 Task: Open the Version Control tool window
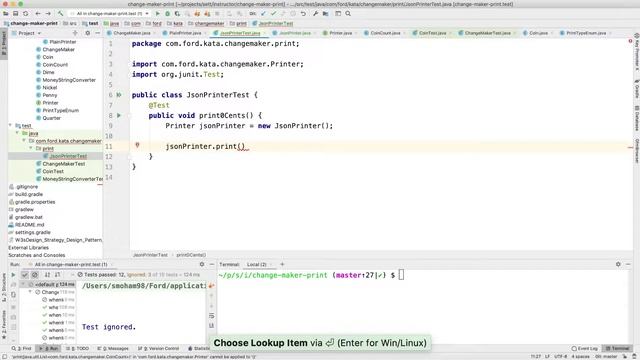(x=158, y=349)
